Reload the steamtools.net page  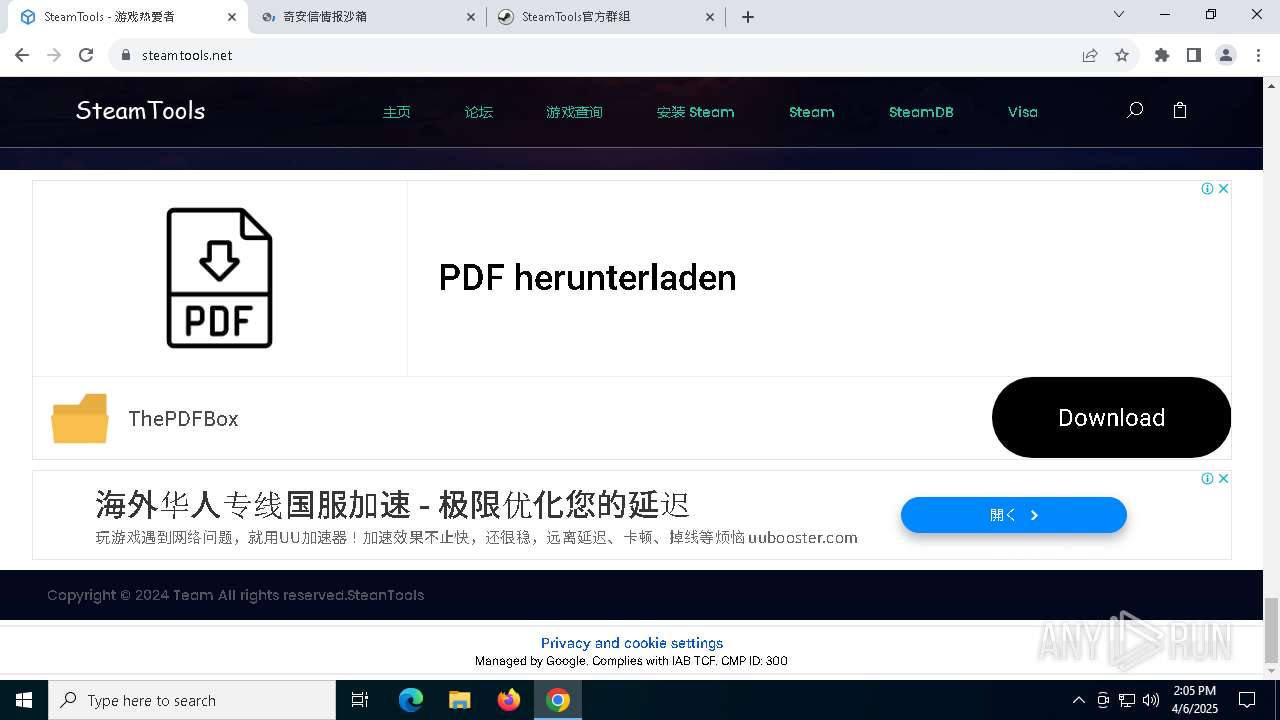click(86, 55)
